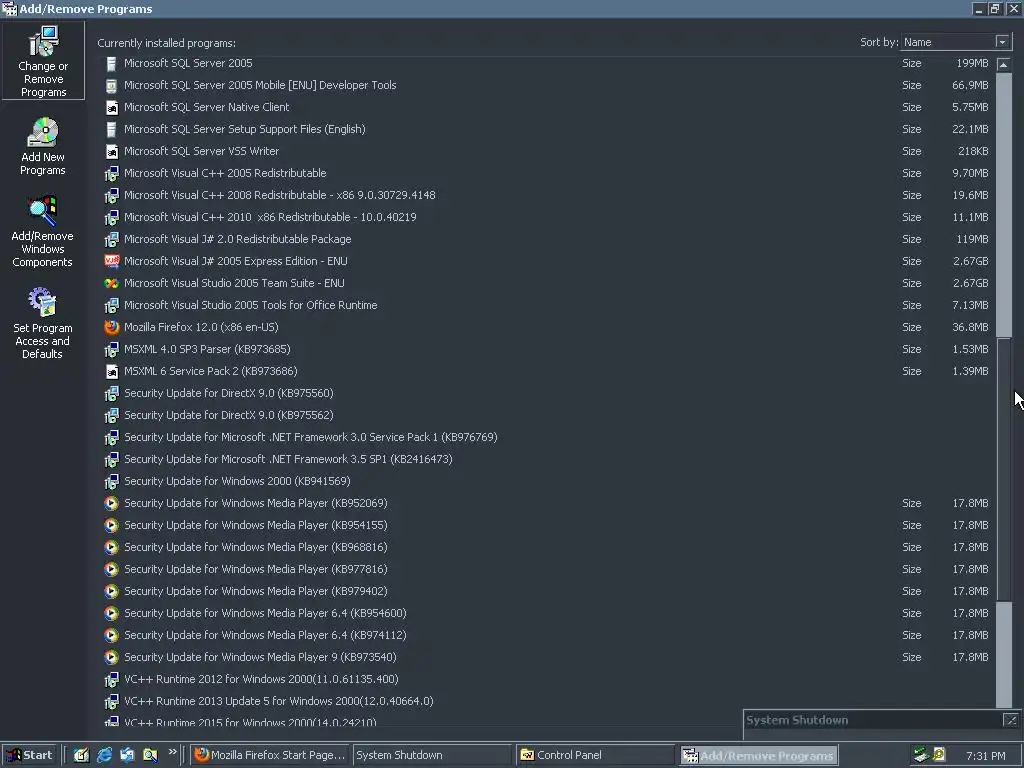Screen dimensions: 1024x768
Task: Click the fourth quick launch search icon
Action: [150, 755]
